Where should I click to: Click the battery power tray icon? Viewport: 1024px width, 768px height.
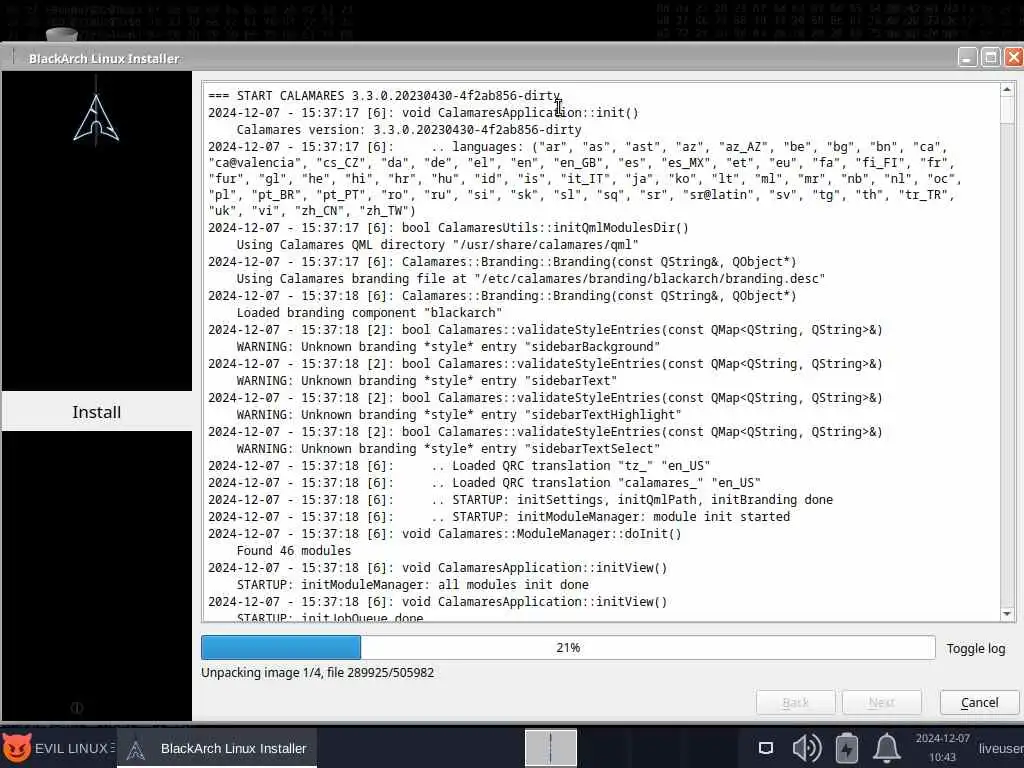pos(846,748)
